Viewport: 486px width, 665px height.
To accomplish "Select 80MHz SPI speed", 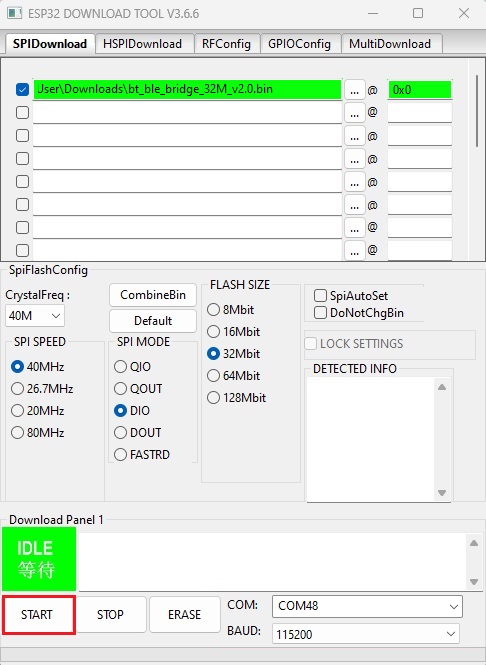I will point(37,433).
